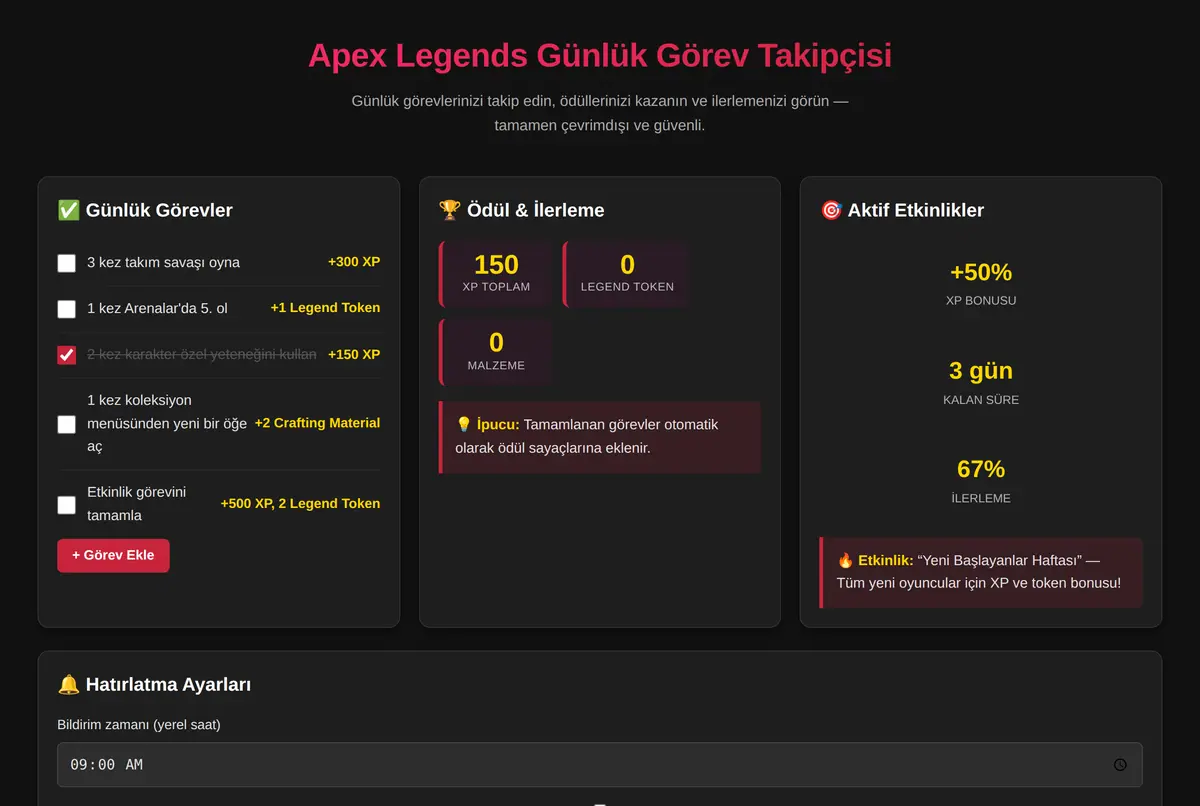Image resolution: width=1200 pixels, height=806 pixels.
Task: Click the target icon beside Aktif Etkinlikler
Action: (831, 210)
